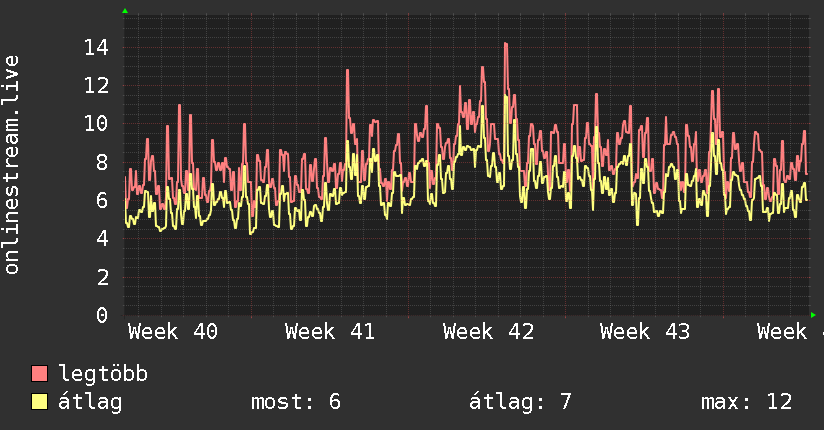The height and width of the screenshot is (430, 824).
Task: Click the 'átlag: 7' statistic value
Action: click(520, 402)
